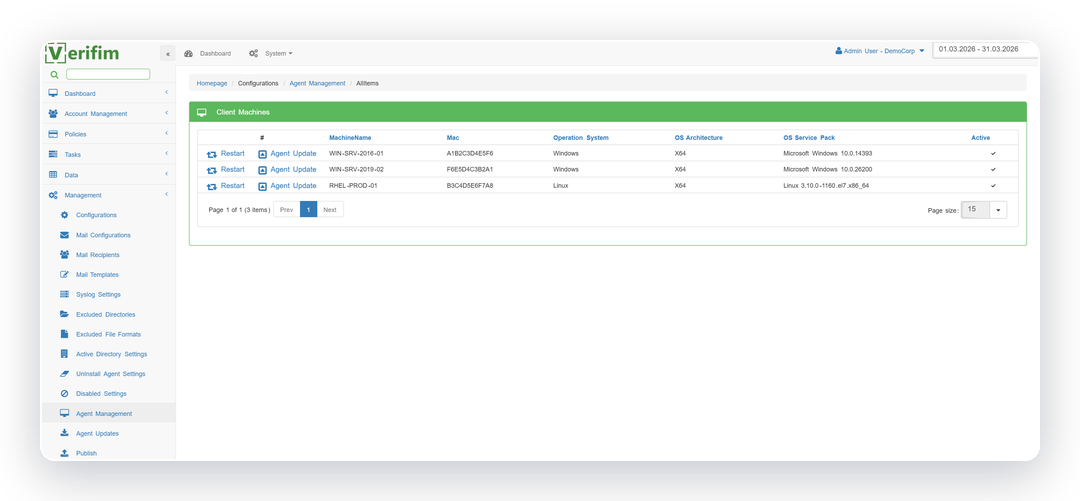The image size is (1080, 501).
Task: Click Linux 3.10.0-1160.el7.x86_64 service pack cell
Action: click(x=826, y=186)
